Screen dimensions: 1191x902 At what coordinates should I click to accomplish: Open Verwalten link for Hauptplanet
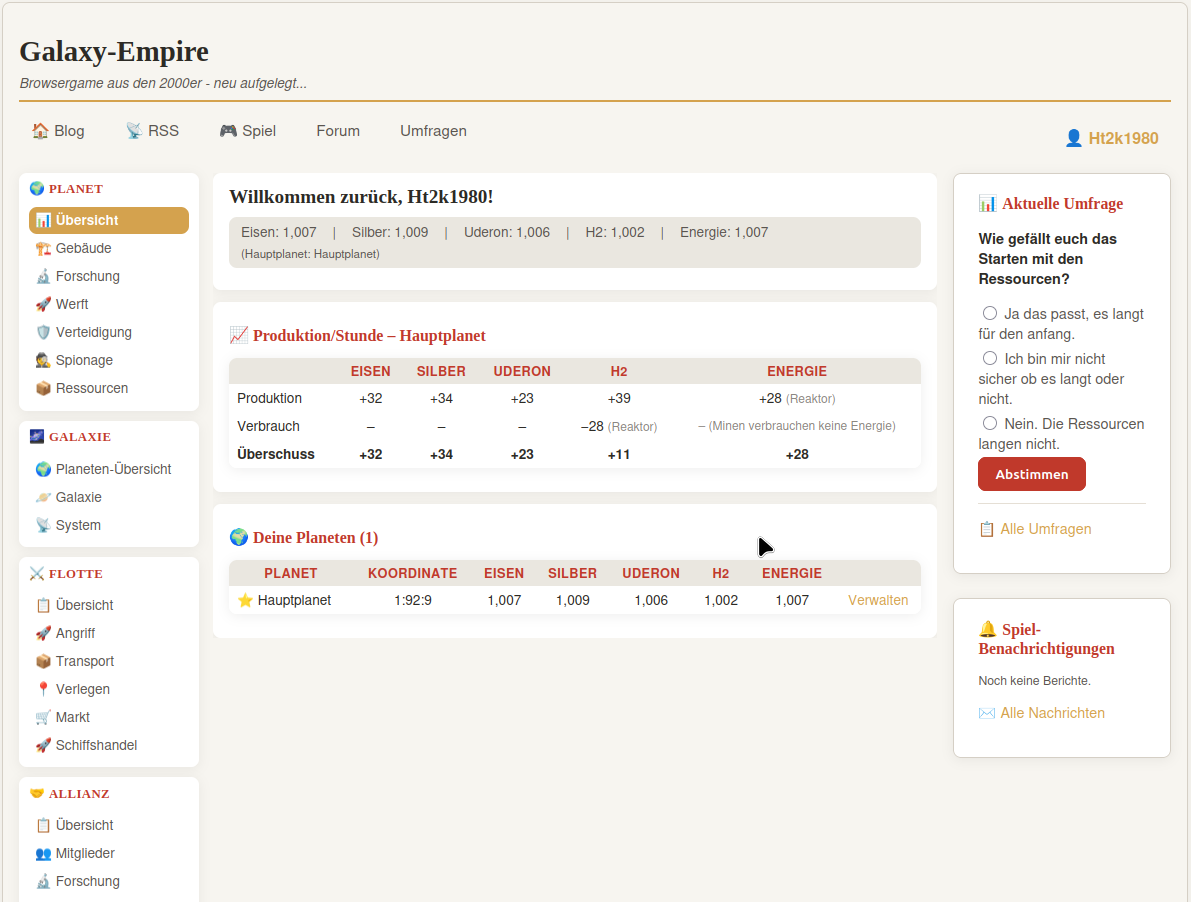pyautogui.click(x=878, y=601)
